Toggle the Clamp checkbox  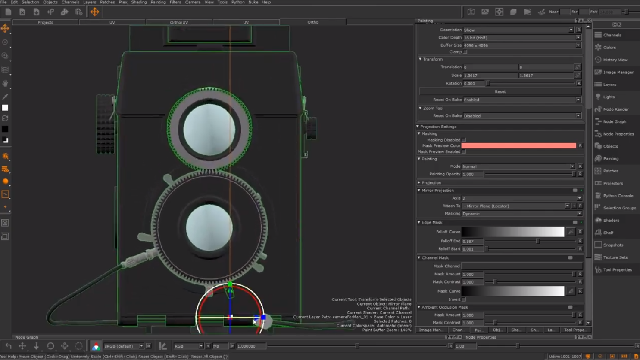pos(465,52)
